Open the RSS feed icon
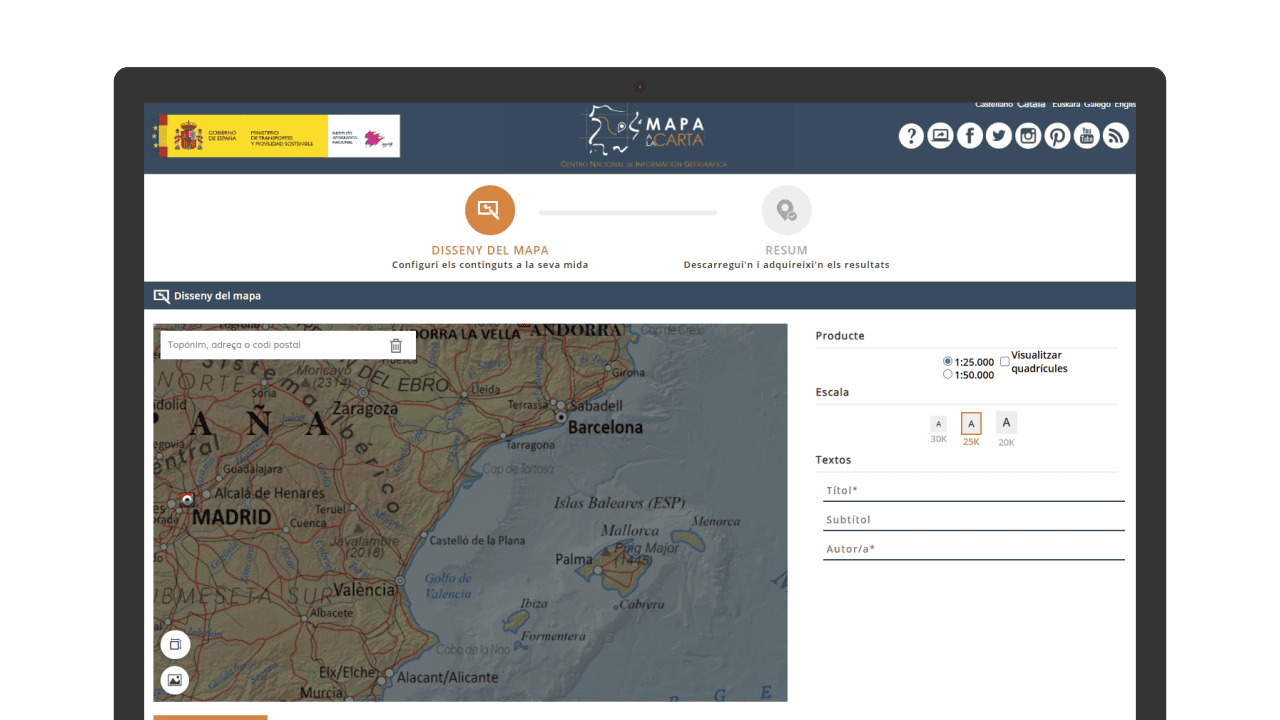The width and height of the screenshot is (1280, 720). pos(1116,136)
